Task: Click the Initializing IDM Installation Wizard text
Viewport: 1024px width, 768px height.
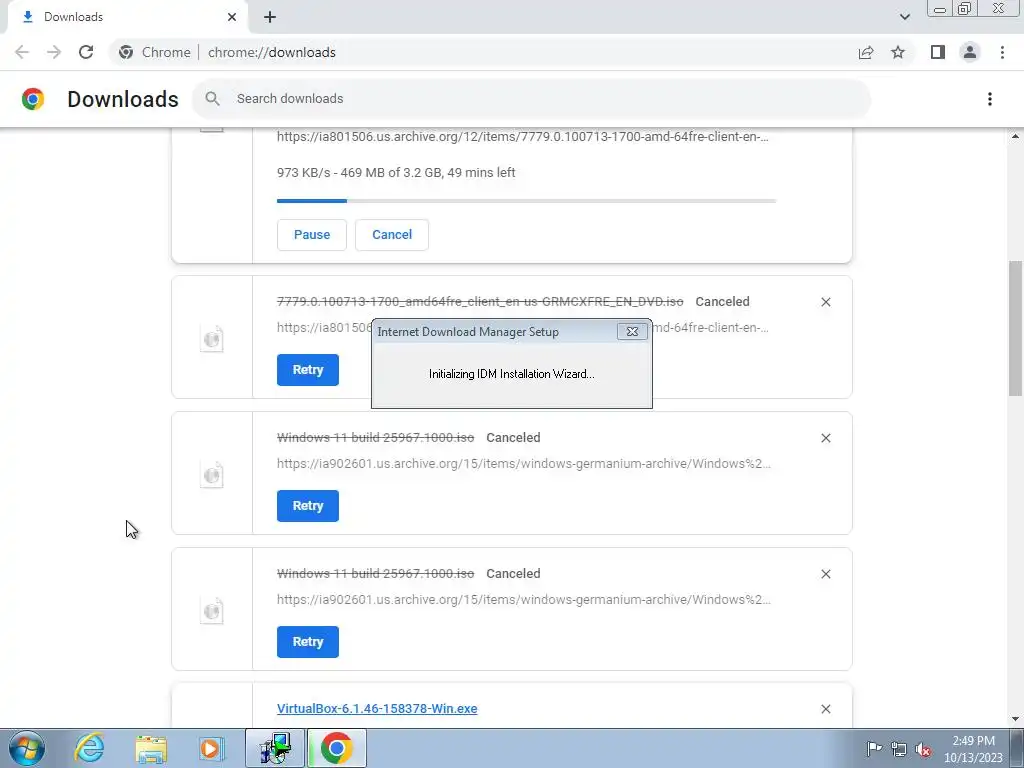Action: [511, 374]
